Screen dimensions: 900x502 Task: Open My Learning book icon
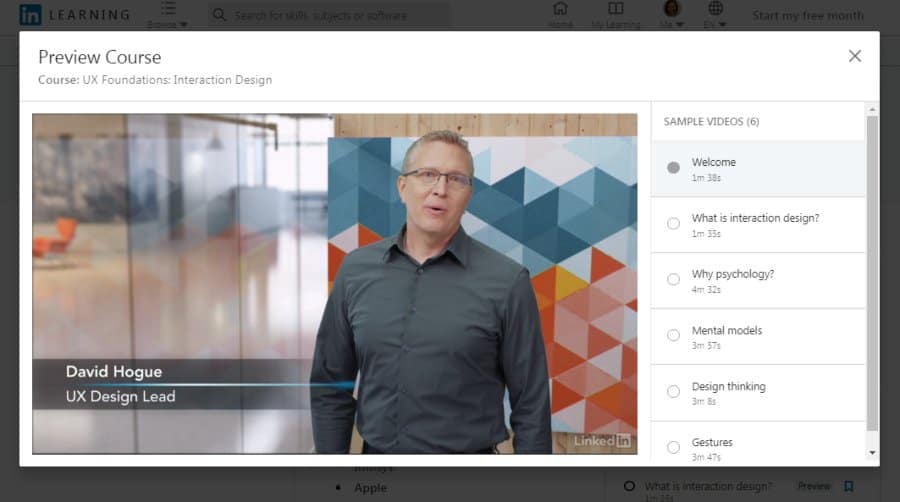point(615,8)
